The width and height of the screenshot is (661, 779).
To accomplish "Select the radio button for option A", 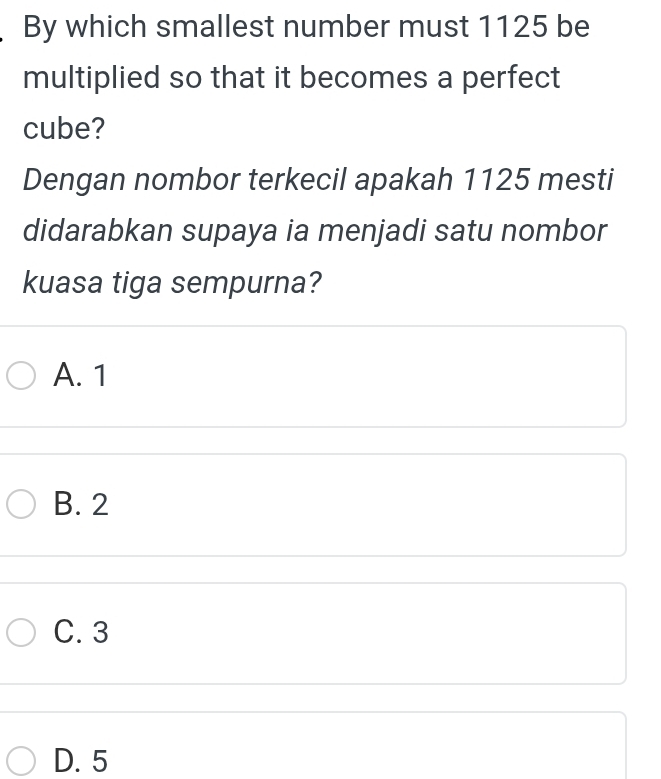I will (22, 377).
